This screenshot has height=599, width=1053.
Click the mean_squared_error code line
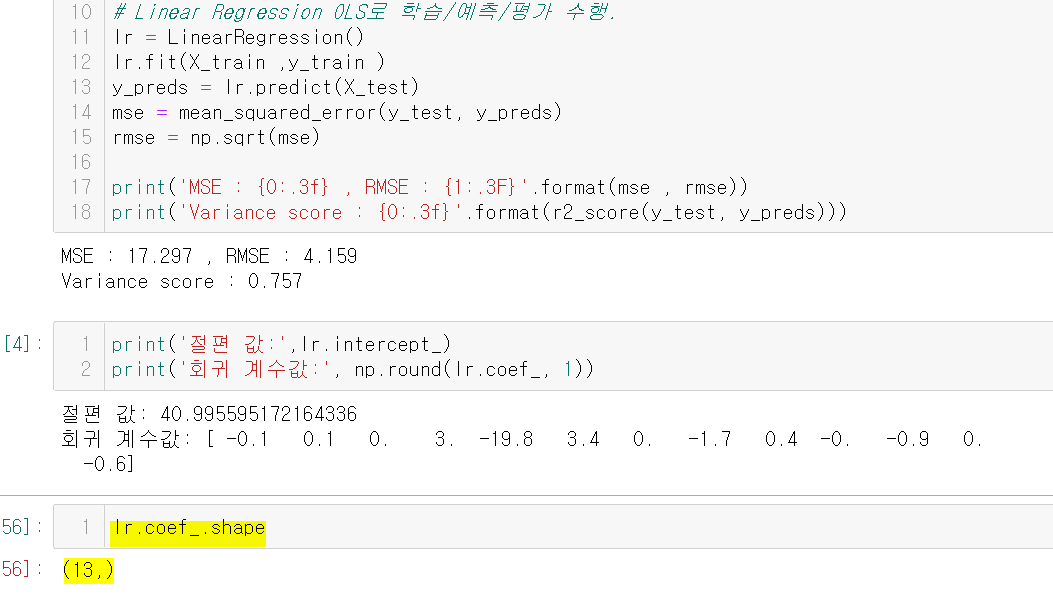337,112
